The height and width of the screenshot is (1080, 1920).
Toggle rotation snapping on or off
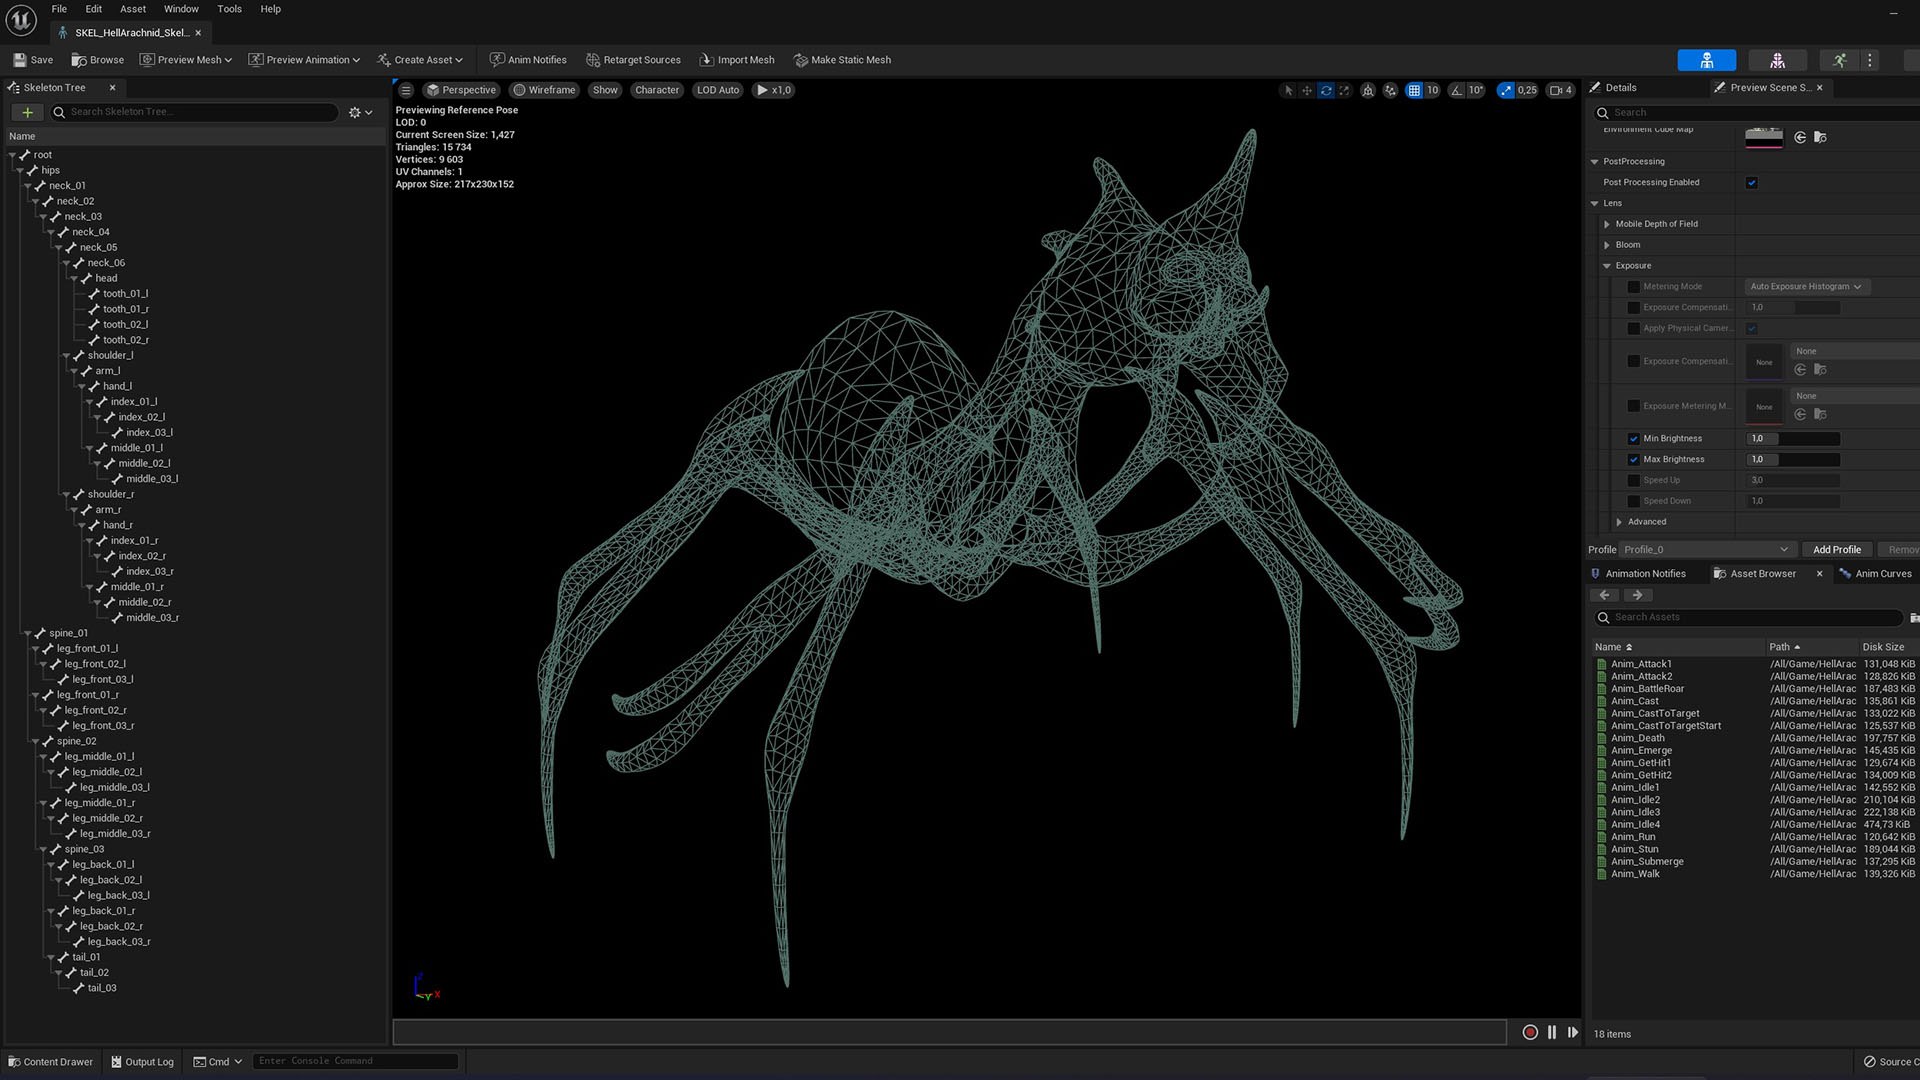pos(1457,90)
